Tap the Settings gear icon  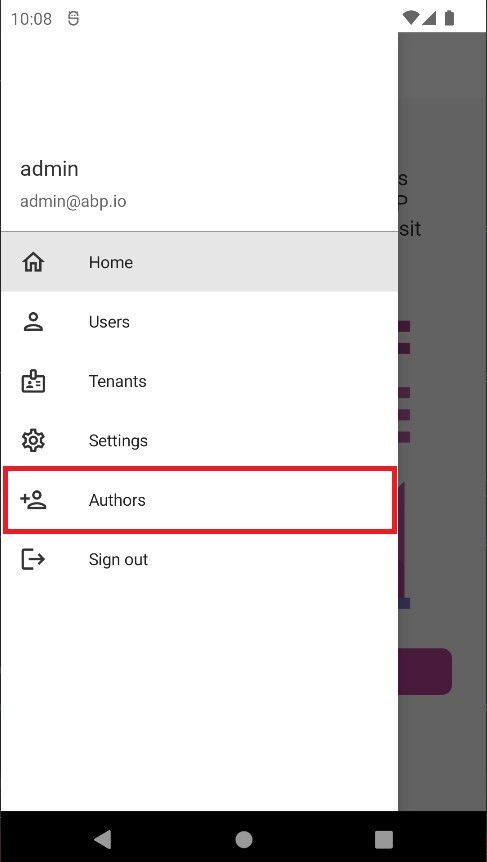[x=33, y=440]
